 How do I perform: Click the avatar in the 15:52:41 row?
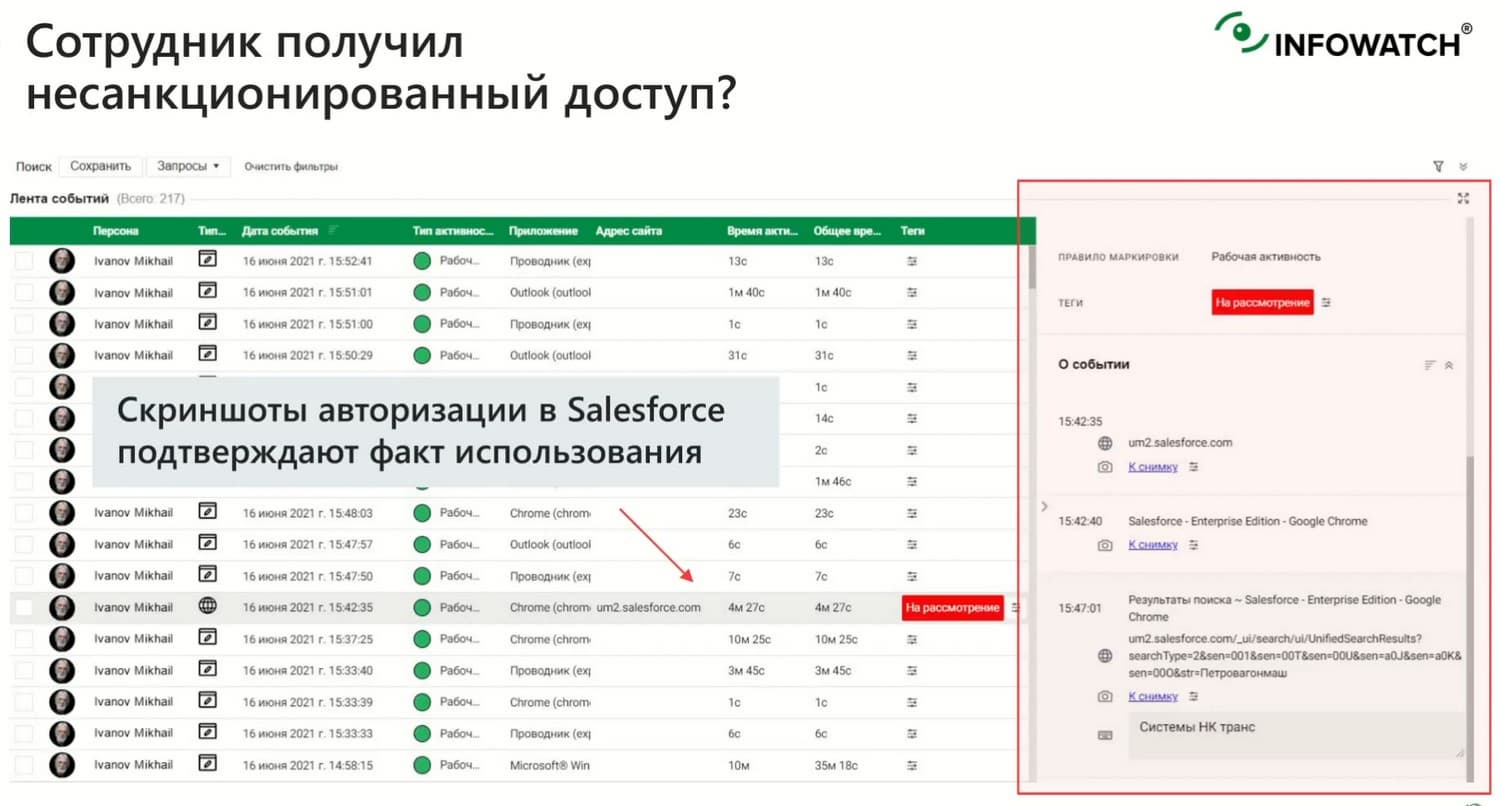click(x=62, y=261)
